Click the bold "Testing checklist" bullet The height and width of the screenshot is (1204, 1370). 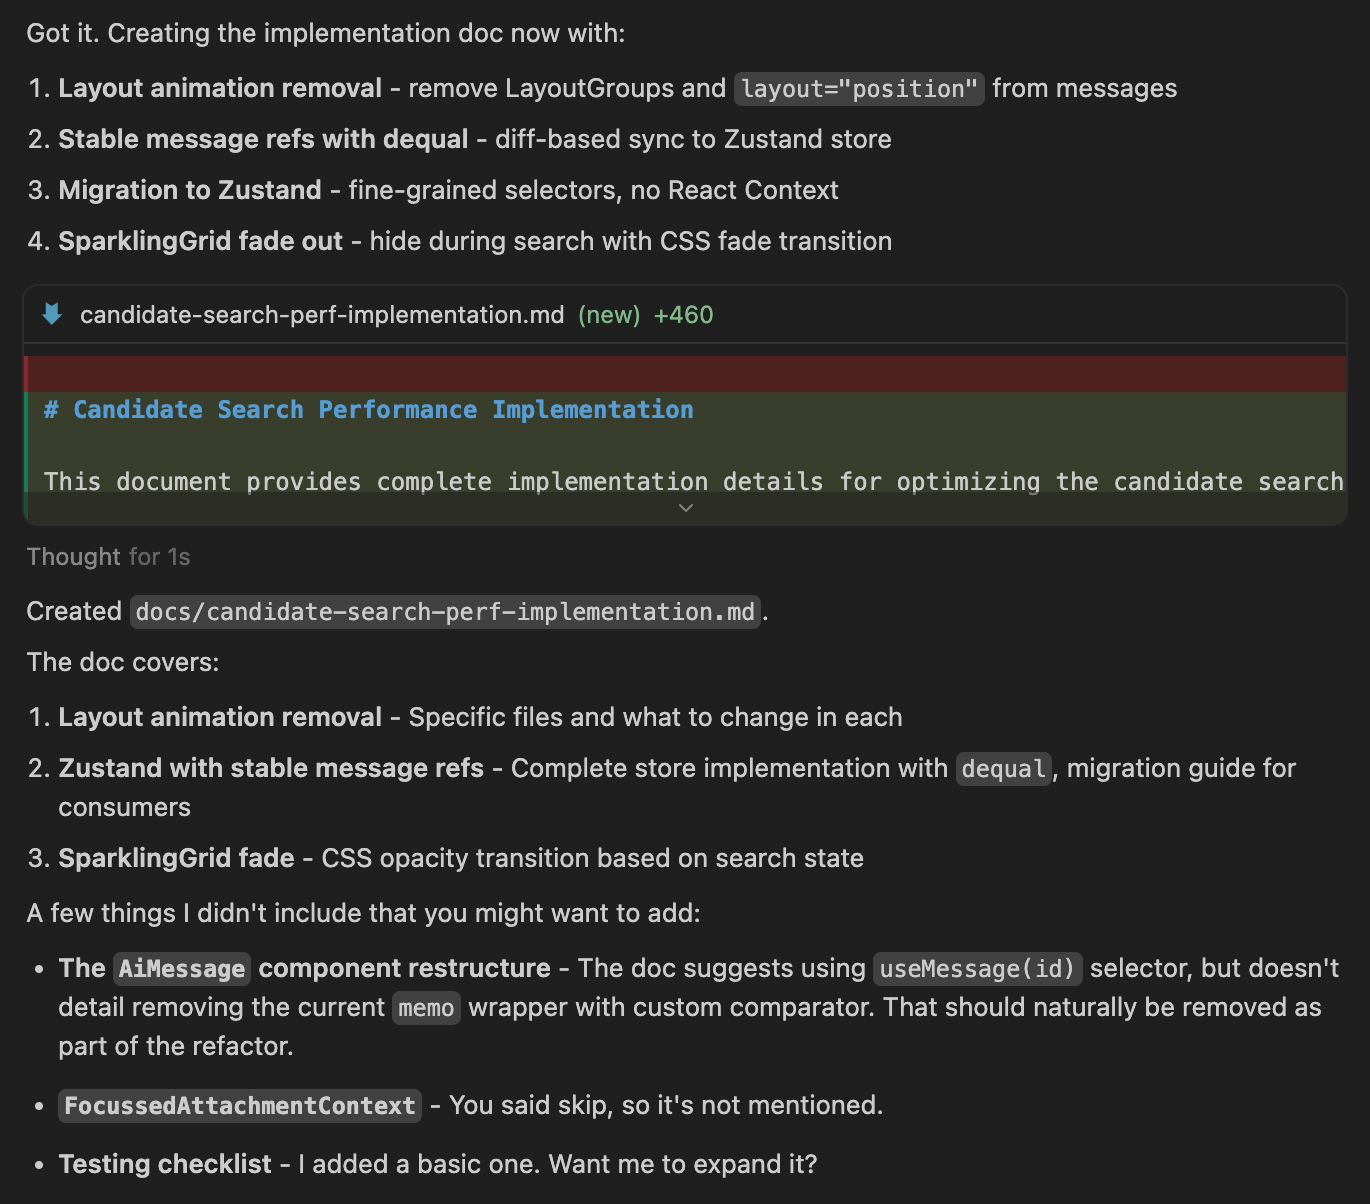click(x=165, y=1164)
